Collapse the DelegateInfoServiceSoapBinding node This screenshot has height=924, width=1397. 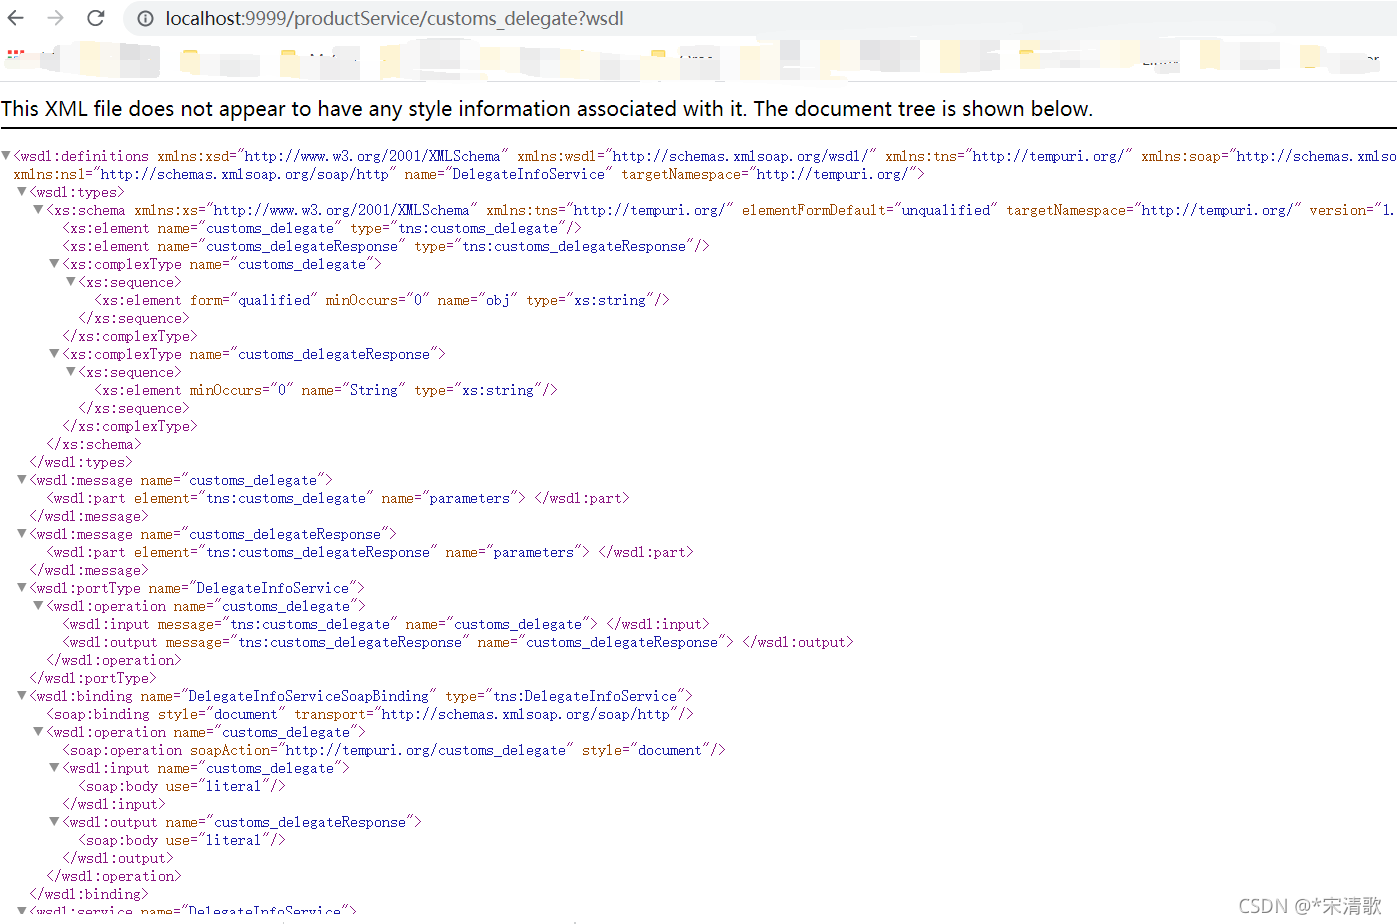(x=21, y=695)
